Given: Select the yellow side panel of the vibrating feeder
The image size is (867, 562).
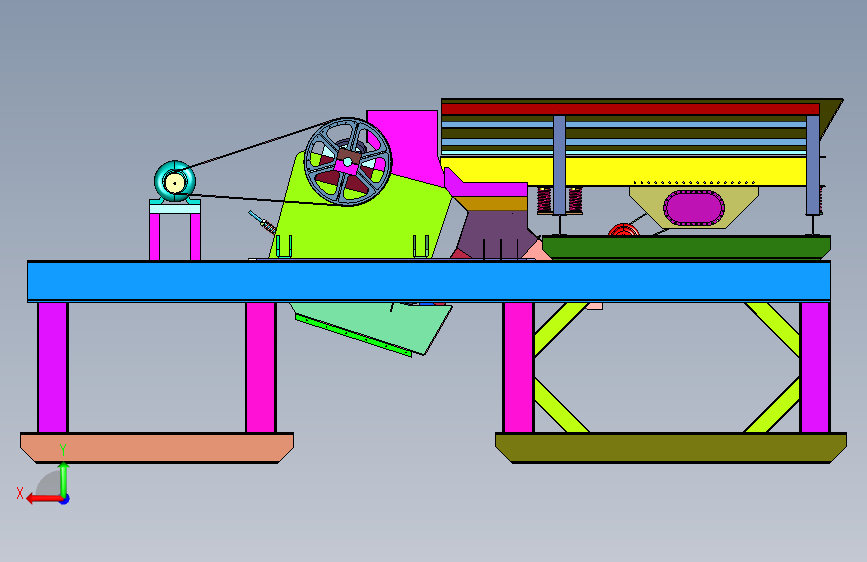Looking at the screenshot, I should coord(625,171).
